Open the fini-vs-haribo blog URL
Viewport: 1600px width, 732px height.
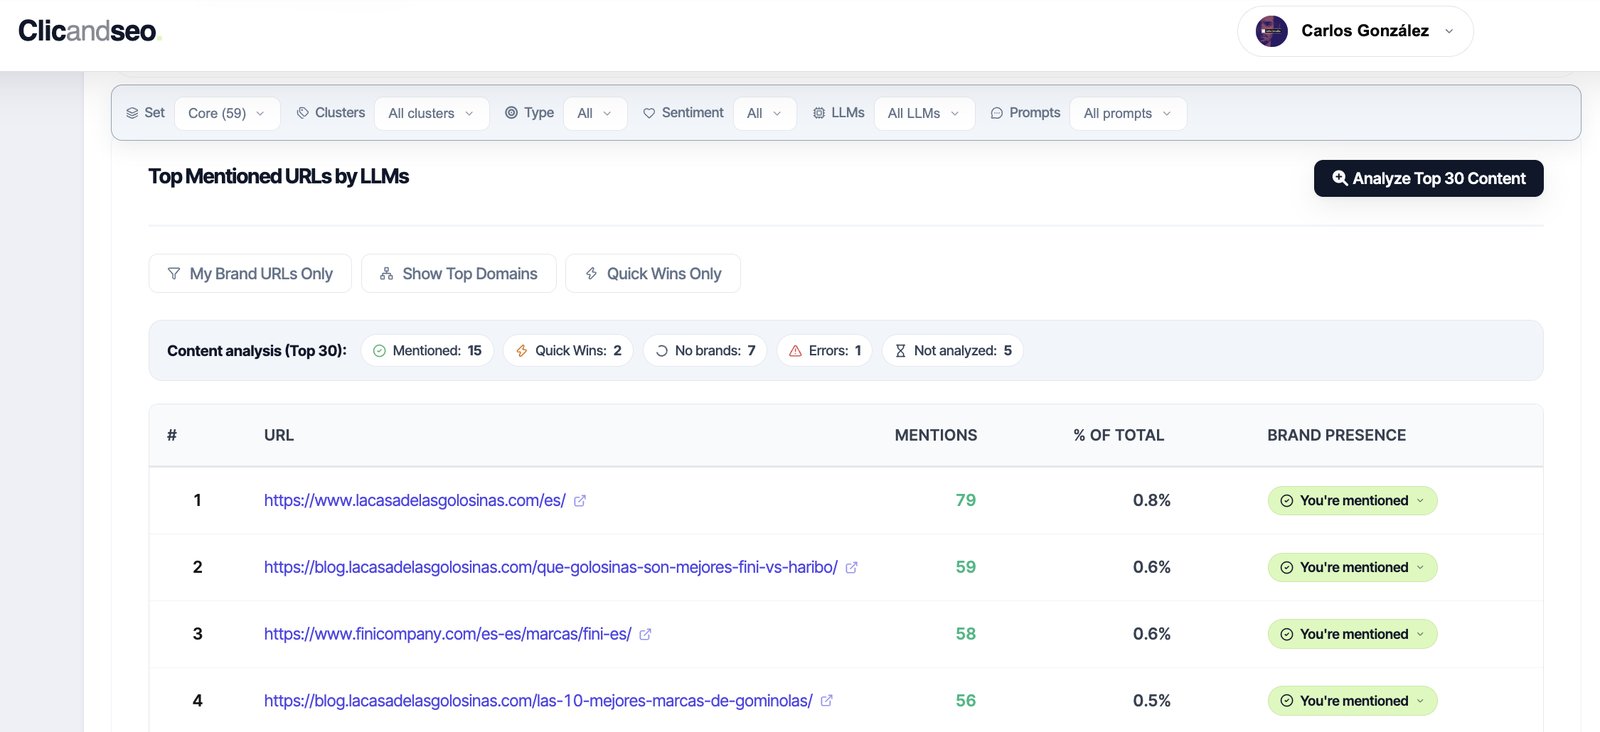(551, 567)
